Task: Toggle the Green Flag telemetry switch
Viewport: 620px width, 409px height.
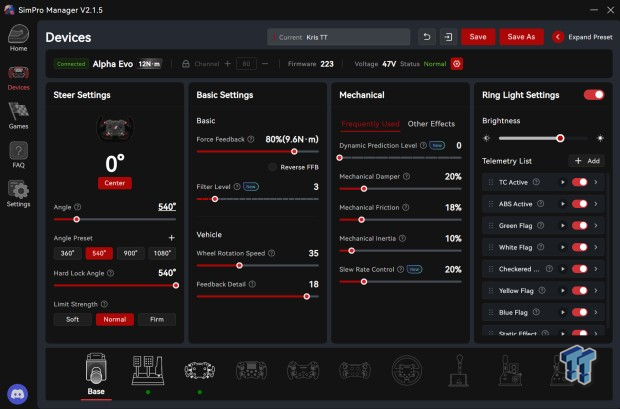Action: pos(579,225)
